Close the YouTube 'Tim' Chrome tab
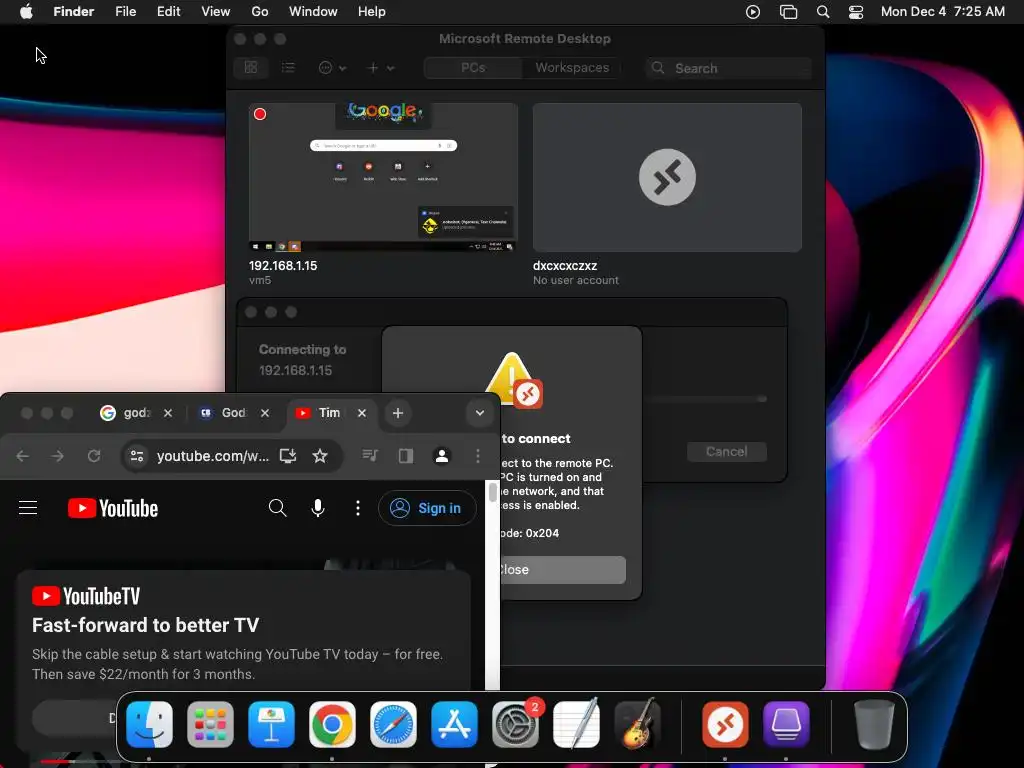Screen dimensions: 1024x768 click(362, 413)
